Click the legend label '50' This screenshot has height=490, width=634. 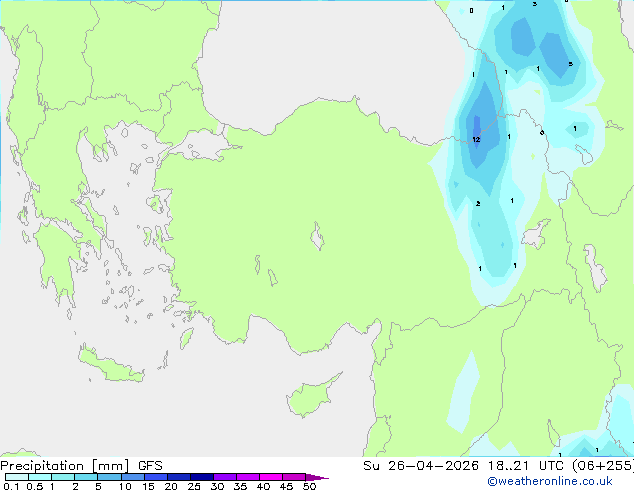point(309,486)
